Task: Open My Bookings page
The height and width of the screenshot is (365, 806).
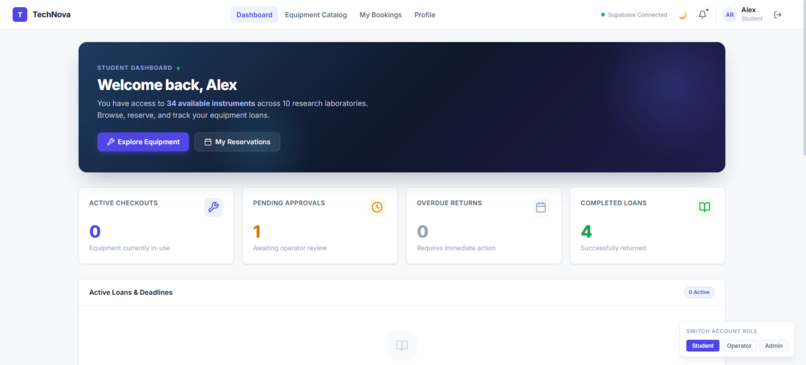Action: pos(380,15)
